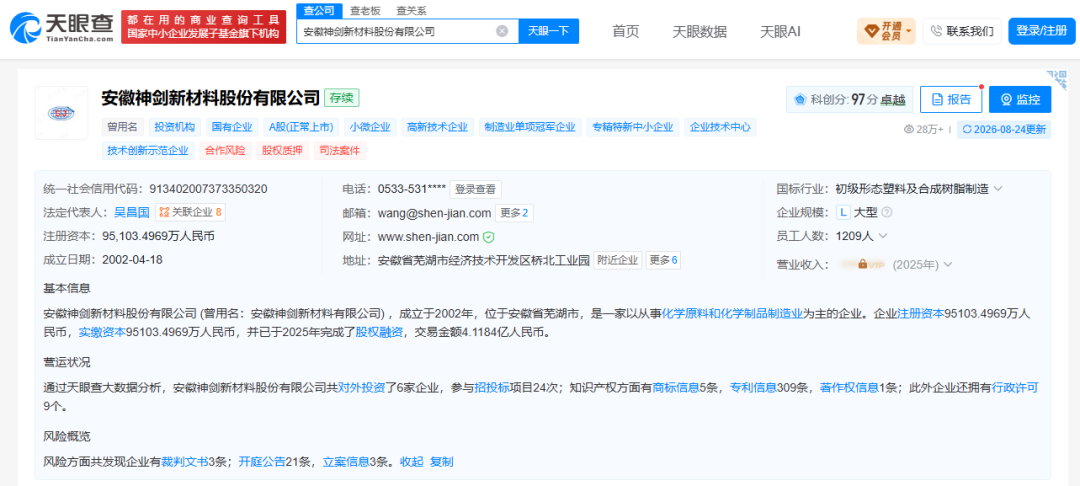Click the 技术创新示范企业 tag
The height and width of the screenshot is (486, 1080).
[x=148, y=151]
